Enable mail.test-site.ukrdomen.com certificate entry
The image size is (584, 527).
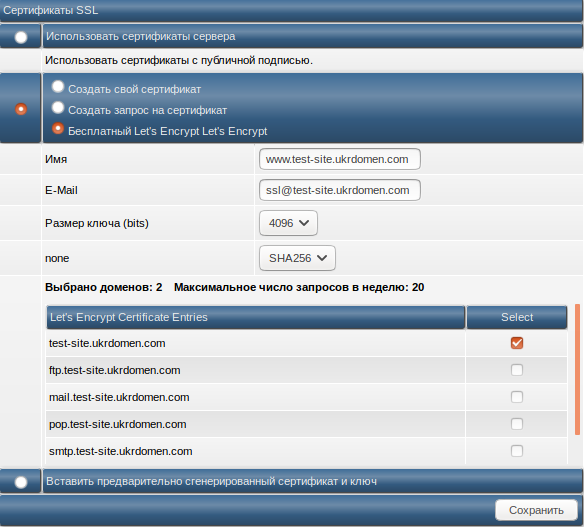coord(517,397)
